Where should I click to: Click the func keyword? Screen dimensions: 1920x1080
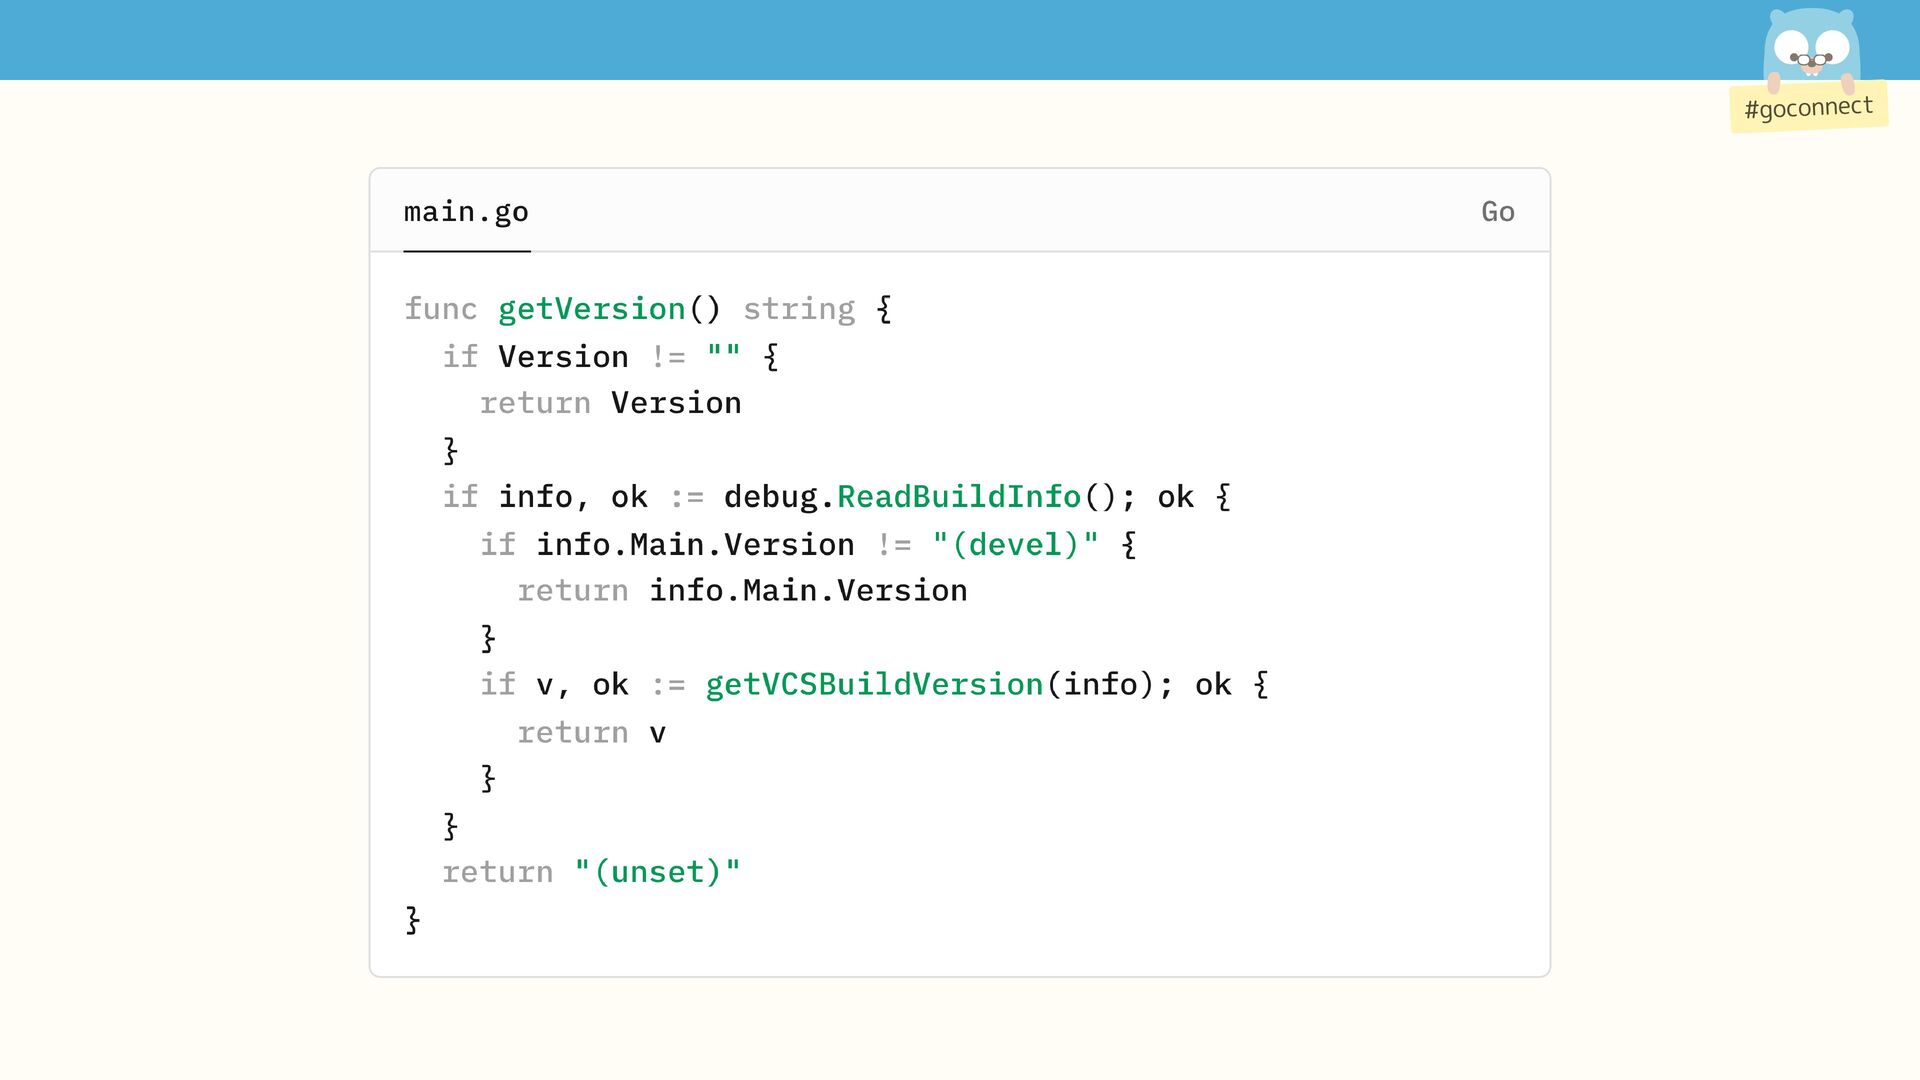440,309
